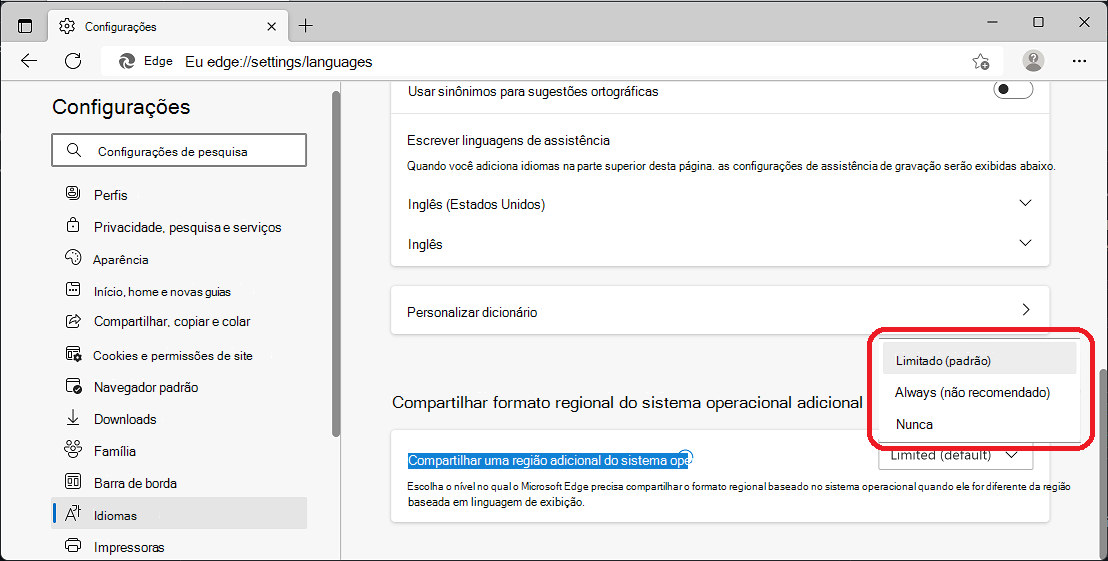1108x561 pixels.
Task: Click the Idiomas language icon
Action: click(x=73, y=514)
